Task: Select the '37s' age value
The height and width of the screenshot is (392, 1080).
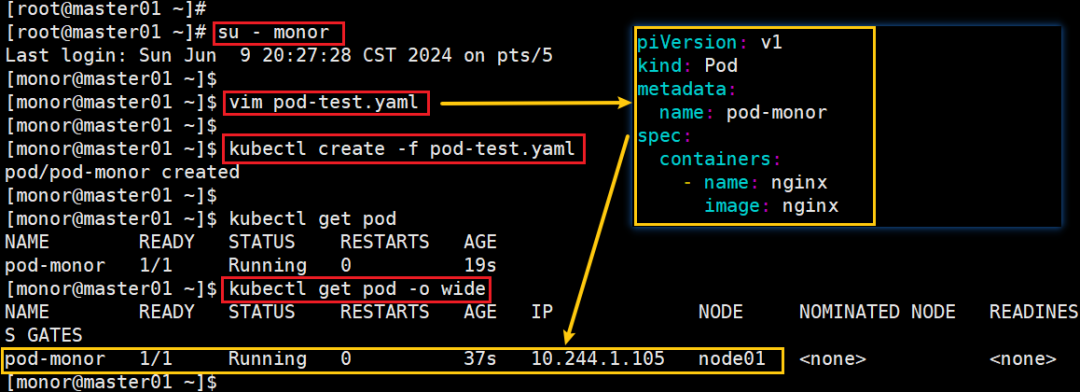Action: 480,359
